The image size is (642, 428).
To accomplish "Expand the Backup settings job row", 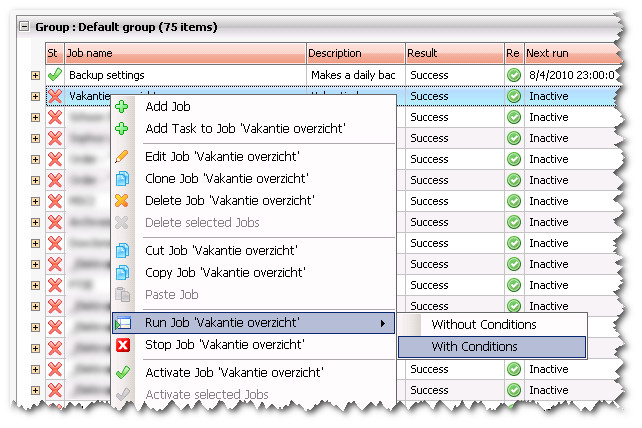I will point(36,75).
